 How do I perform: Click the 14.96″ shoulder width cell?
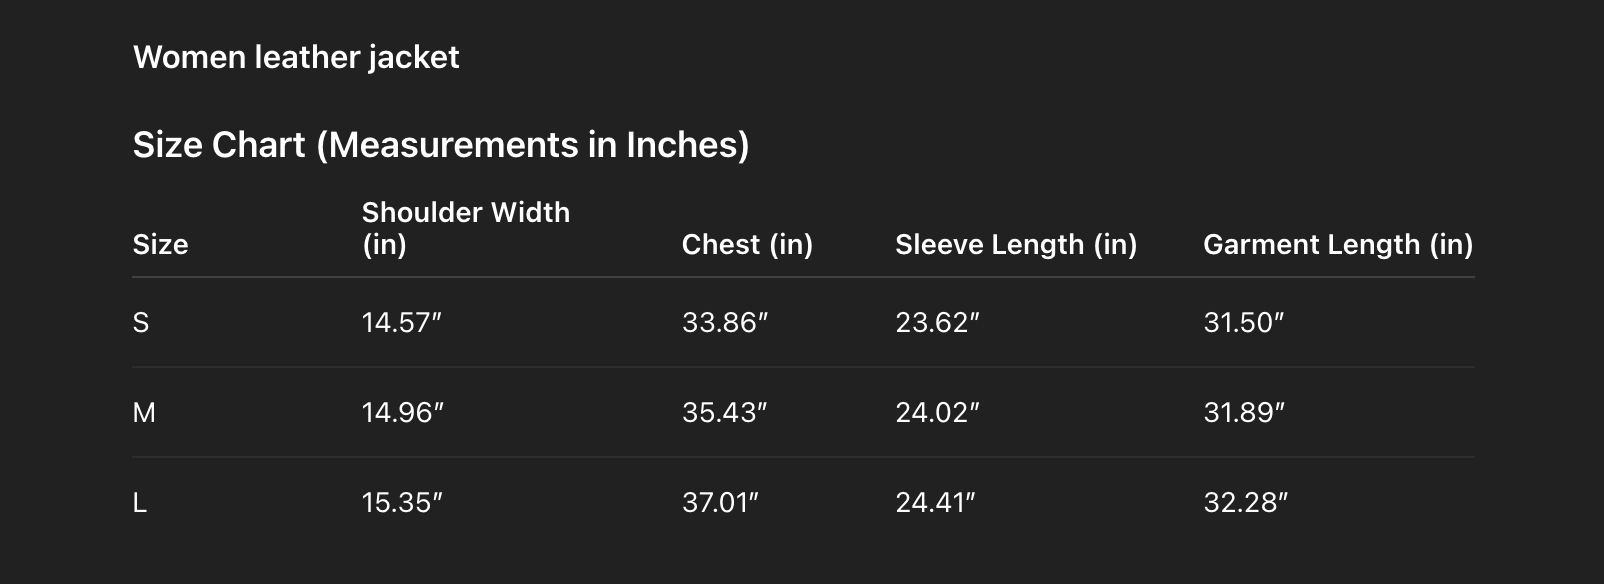402,413
